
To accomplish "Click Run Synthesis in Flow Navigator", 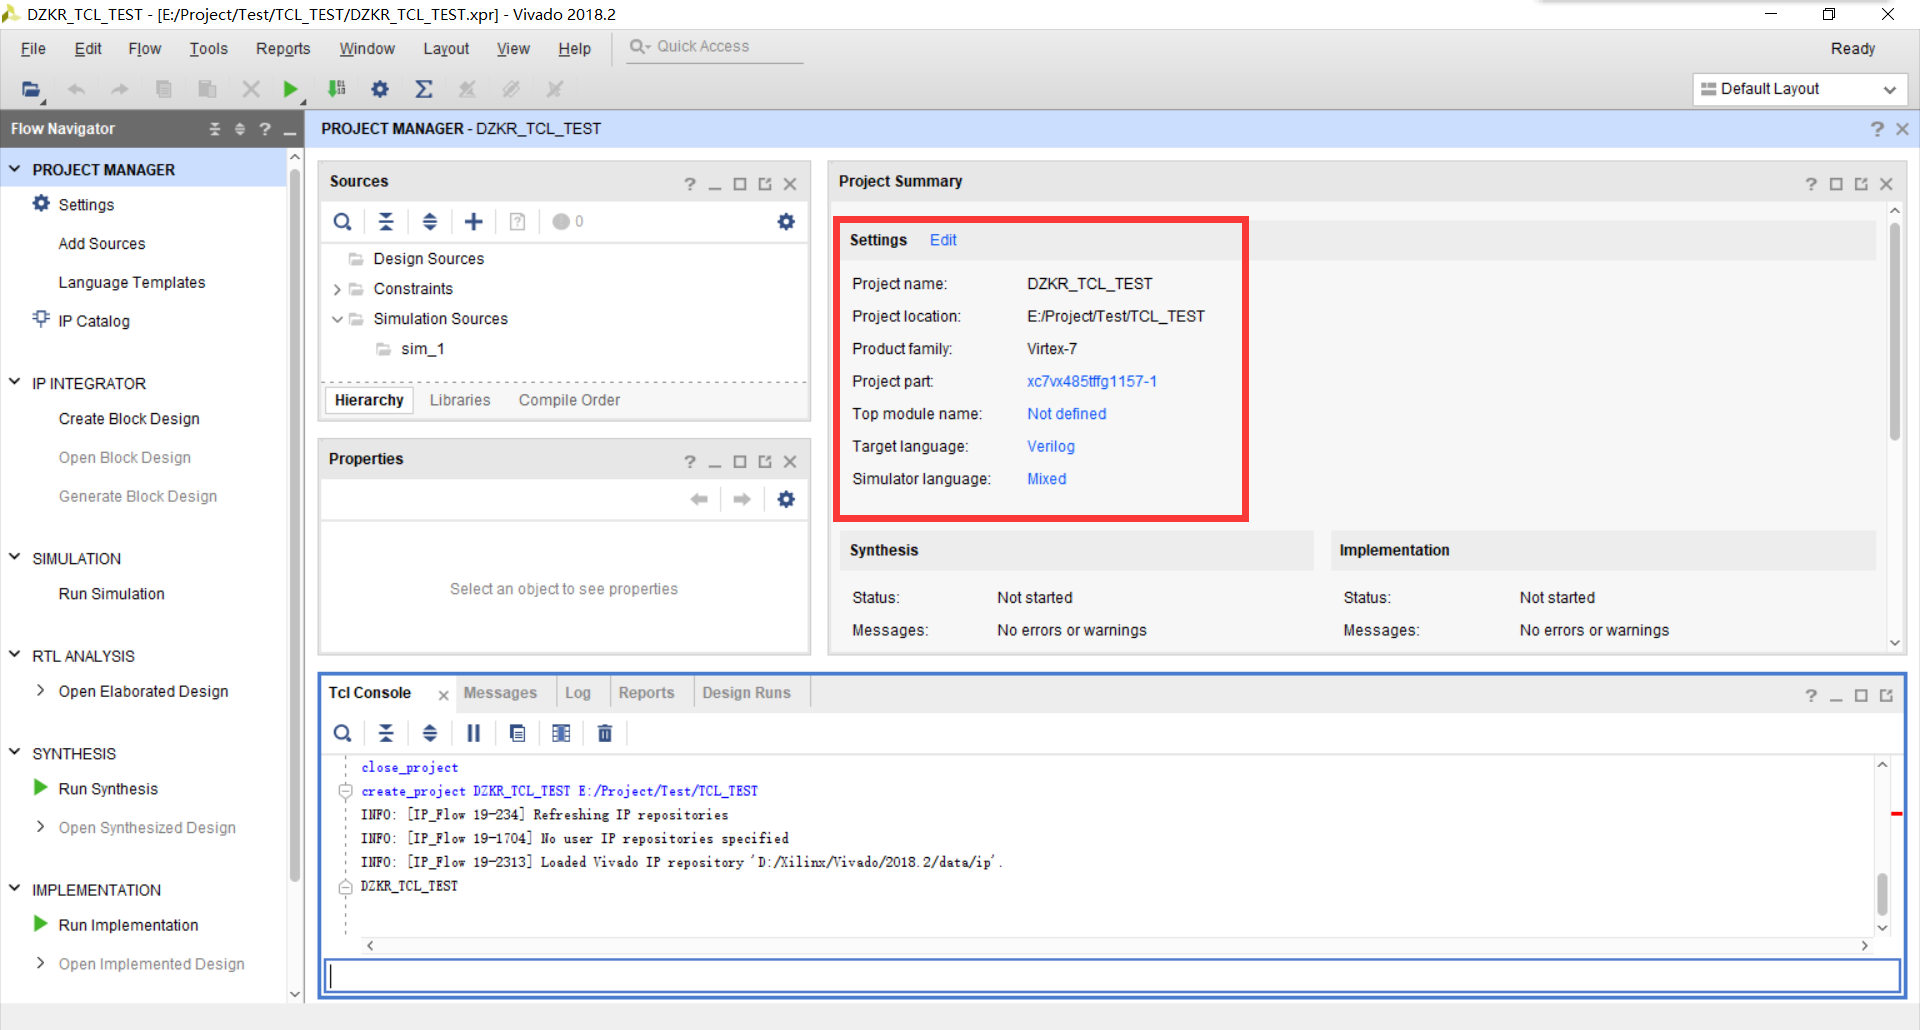I will point(108,789).
